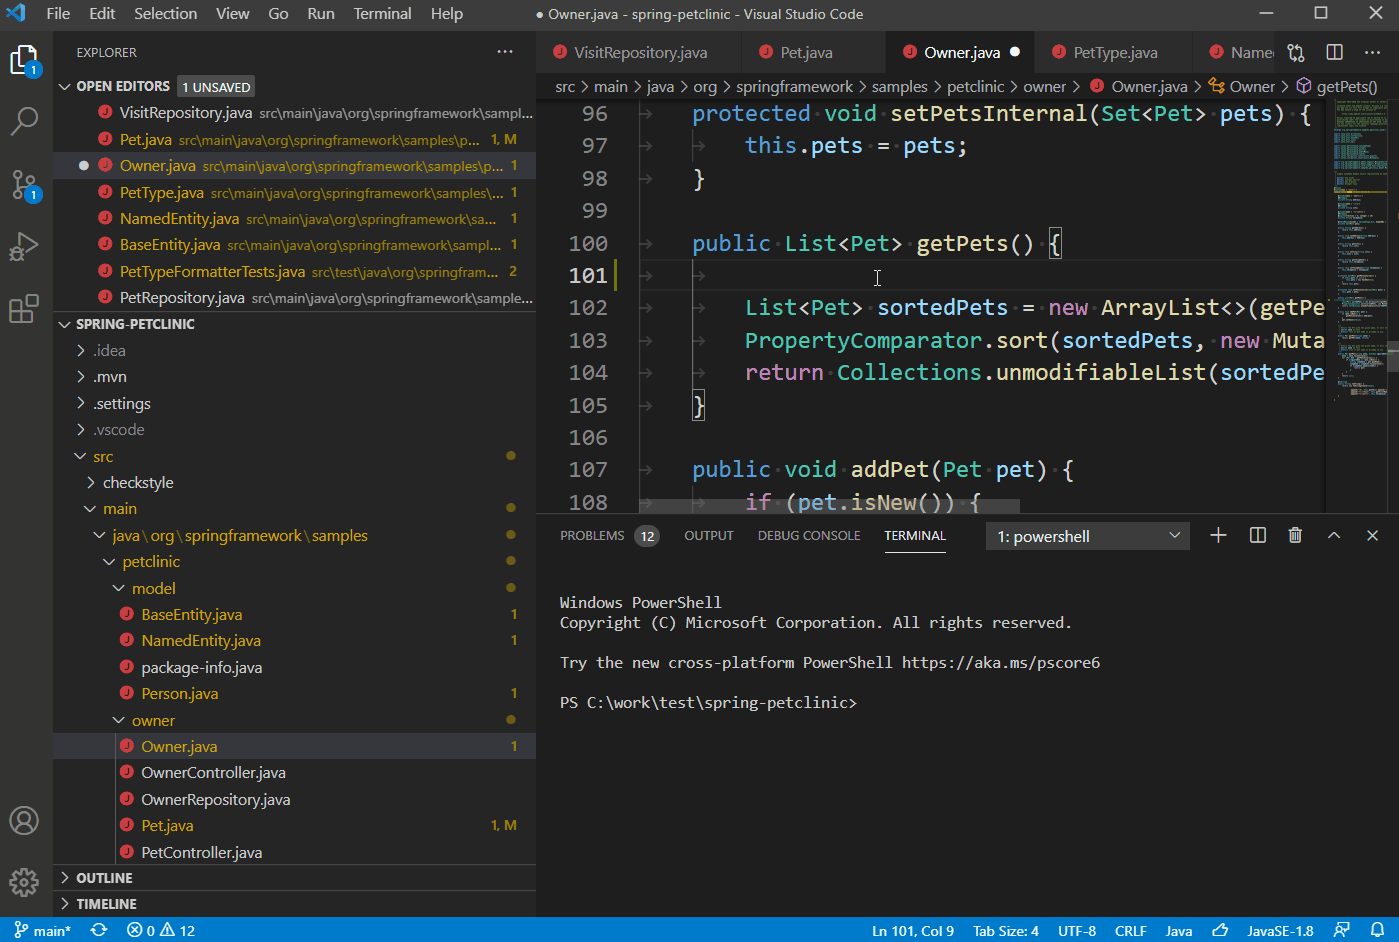The image size is (1399, 942).
Task: Change Tab Size: 4 indentation setting
Action: [1006, 930]
